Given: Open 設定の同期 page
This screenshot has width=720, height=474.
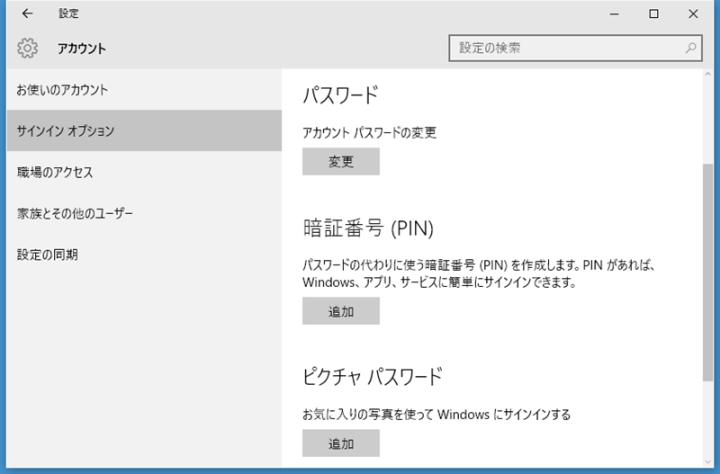Looking at the screenshot, I should pyautogui.click(x=144, y=254).
